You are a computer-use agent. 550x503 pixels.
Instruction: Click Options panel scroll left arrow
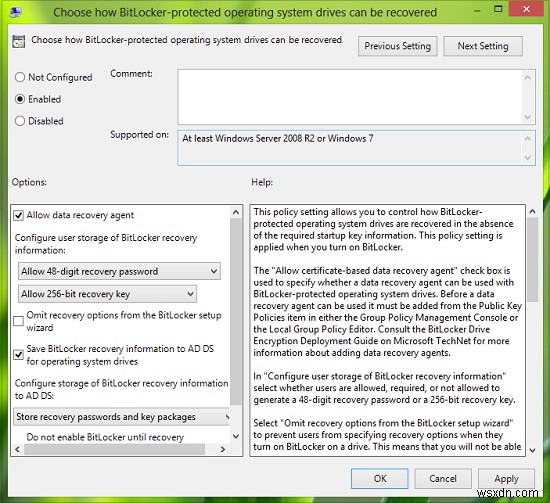coord(18,449)
